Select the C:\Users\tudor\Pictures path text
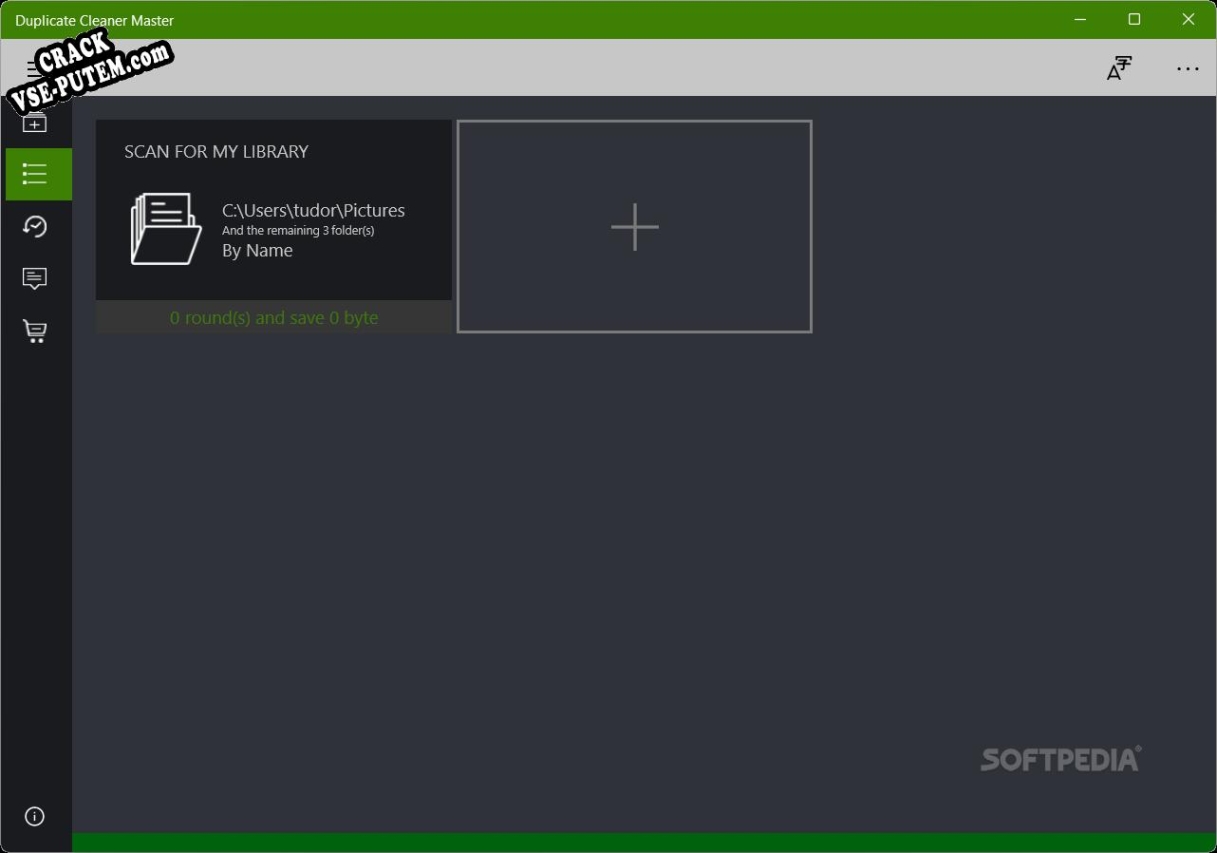Image resolution: width=1217 pixels, height=853 pixels. [313, 210]
